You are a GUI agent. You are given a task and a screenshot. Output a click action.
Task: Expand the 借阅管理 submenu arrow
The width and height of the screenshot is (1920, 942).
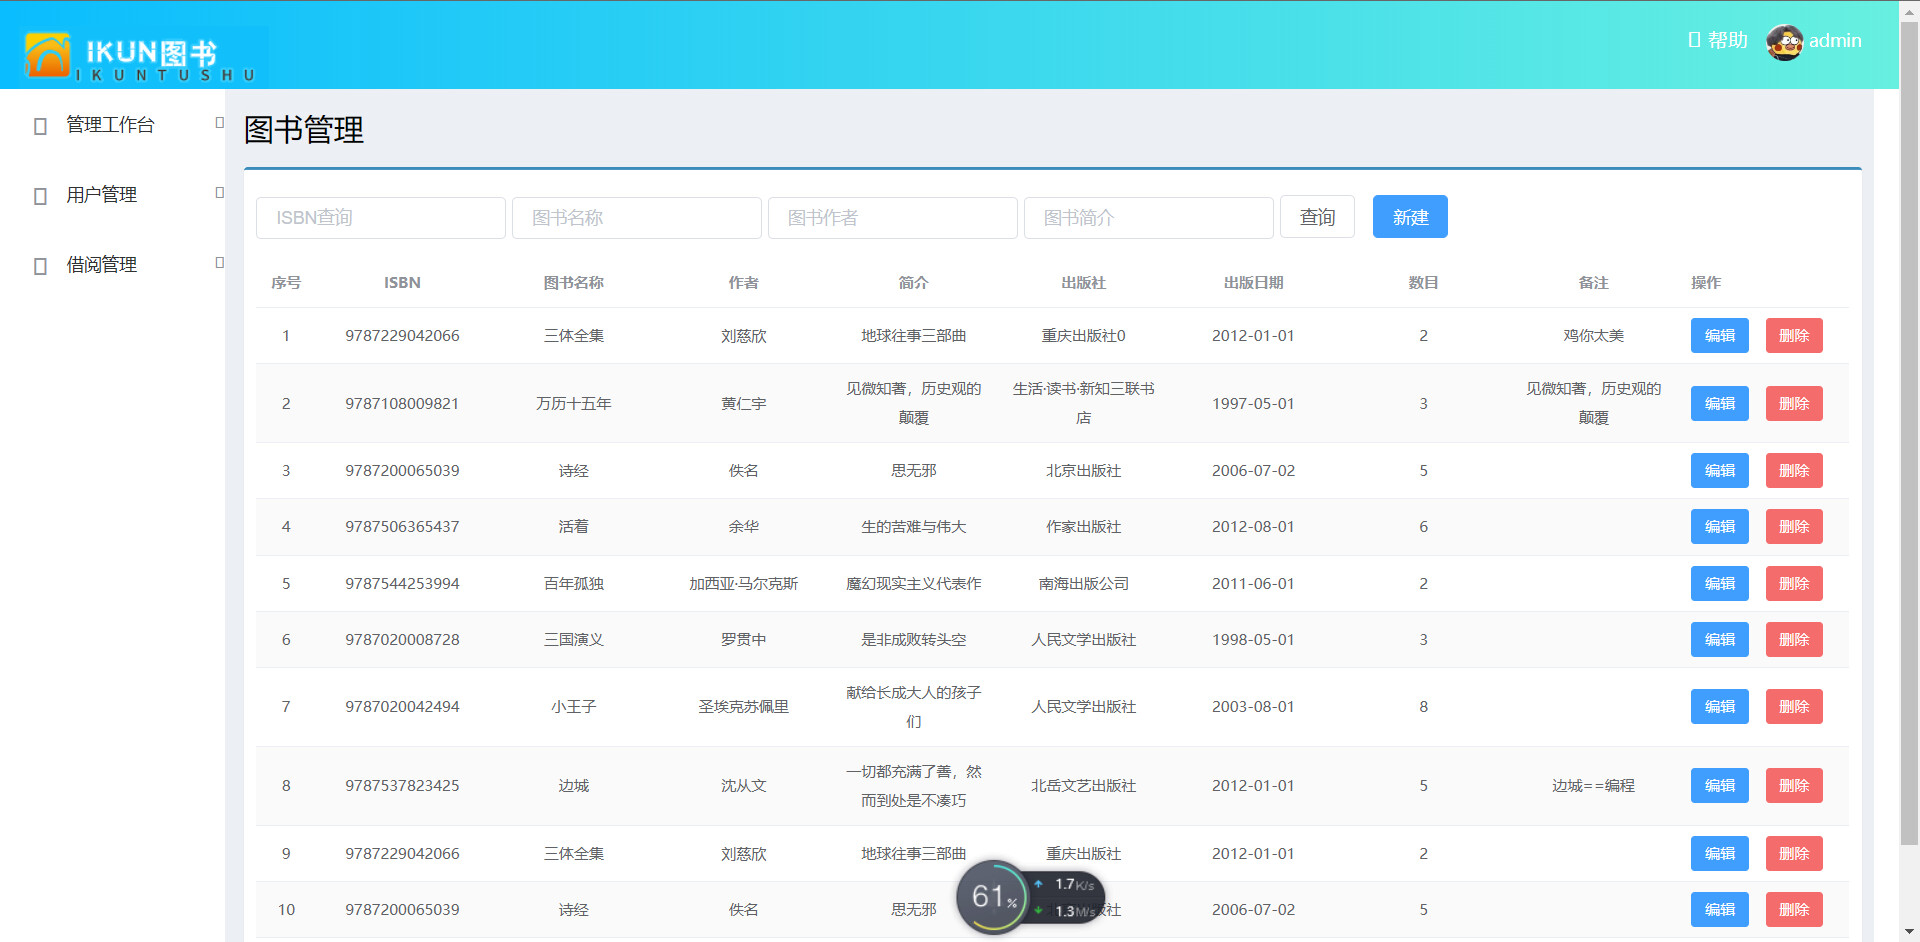coord(219,263)
